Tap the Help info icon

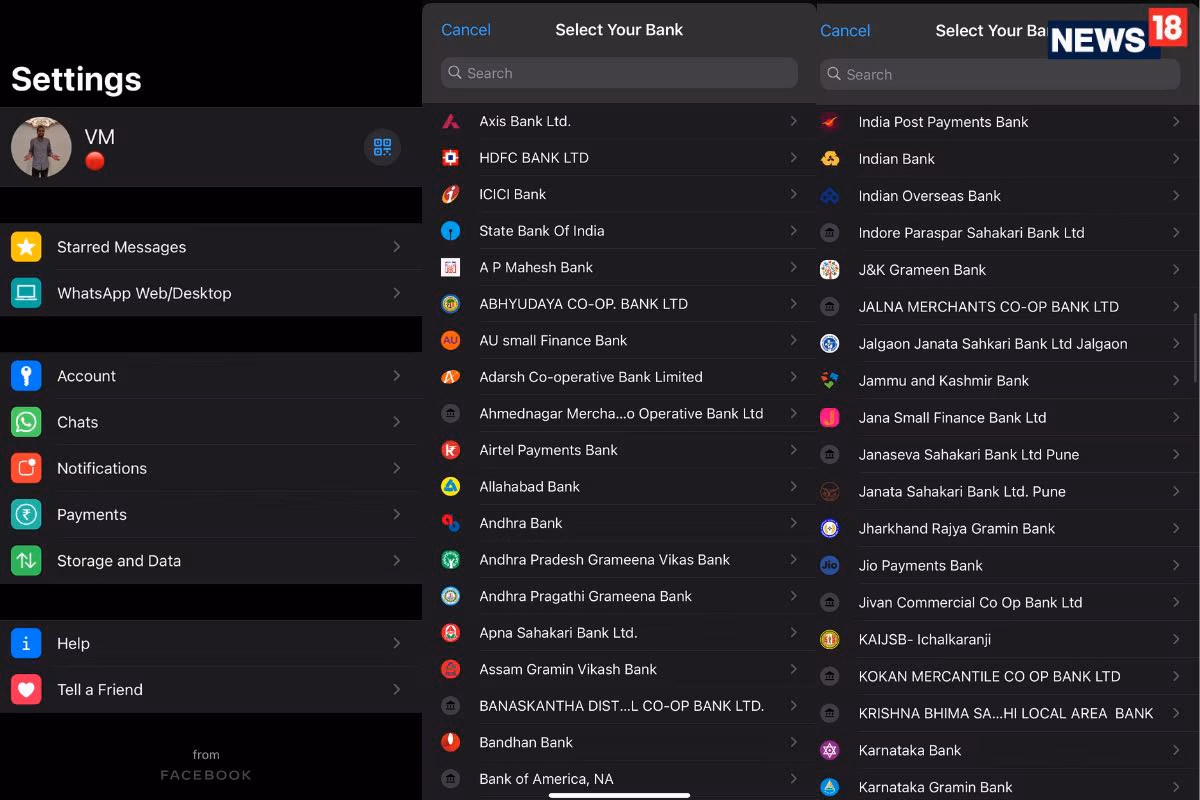point(26,643)
